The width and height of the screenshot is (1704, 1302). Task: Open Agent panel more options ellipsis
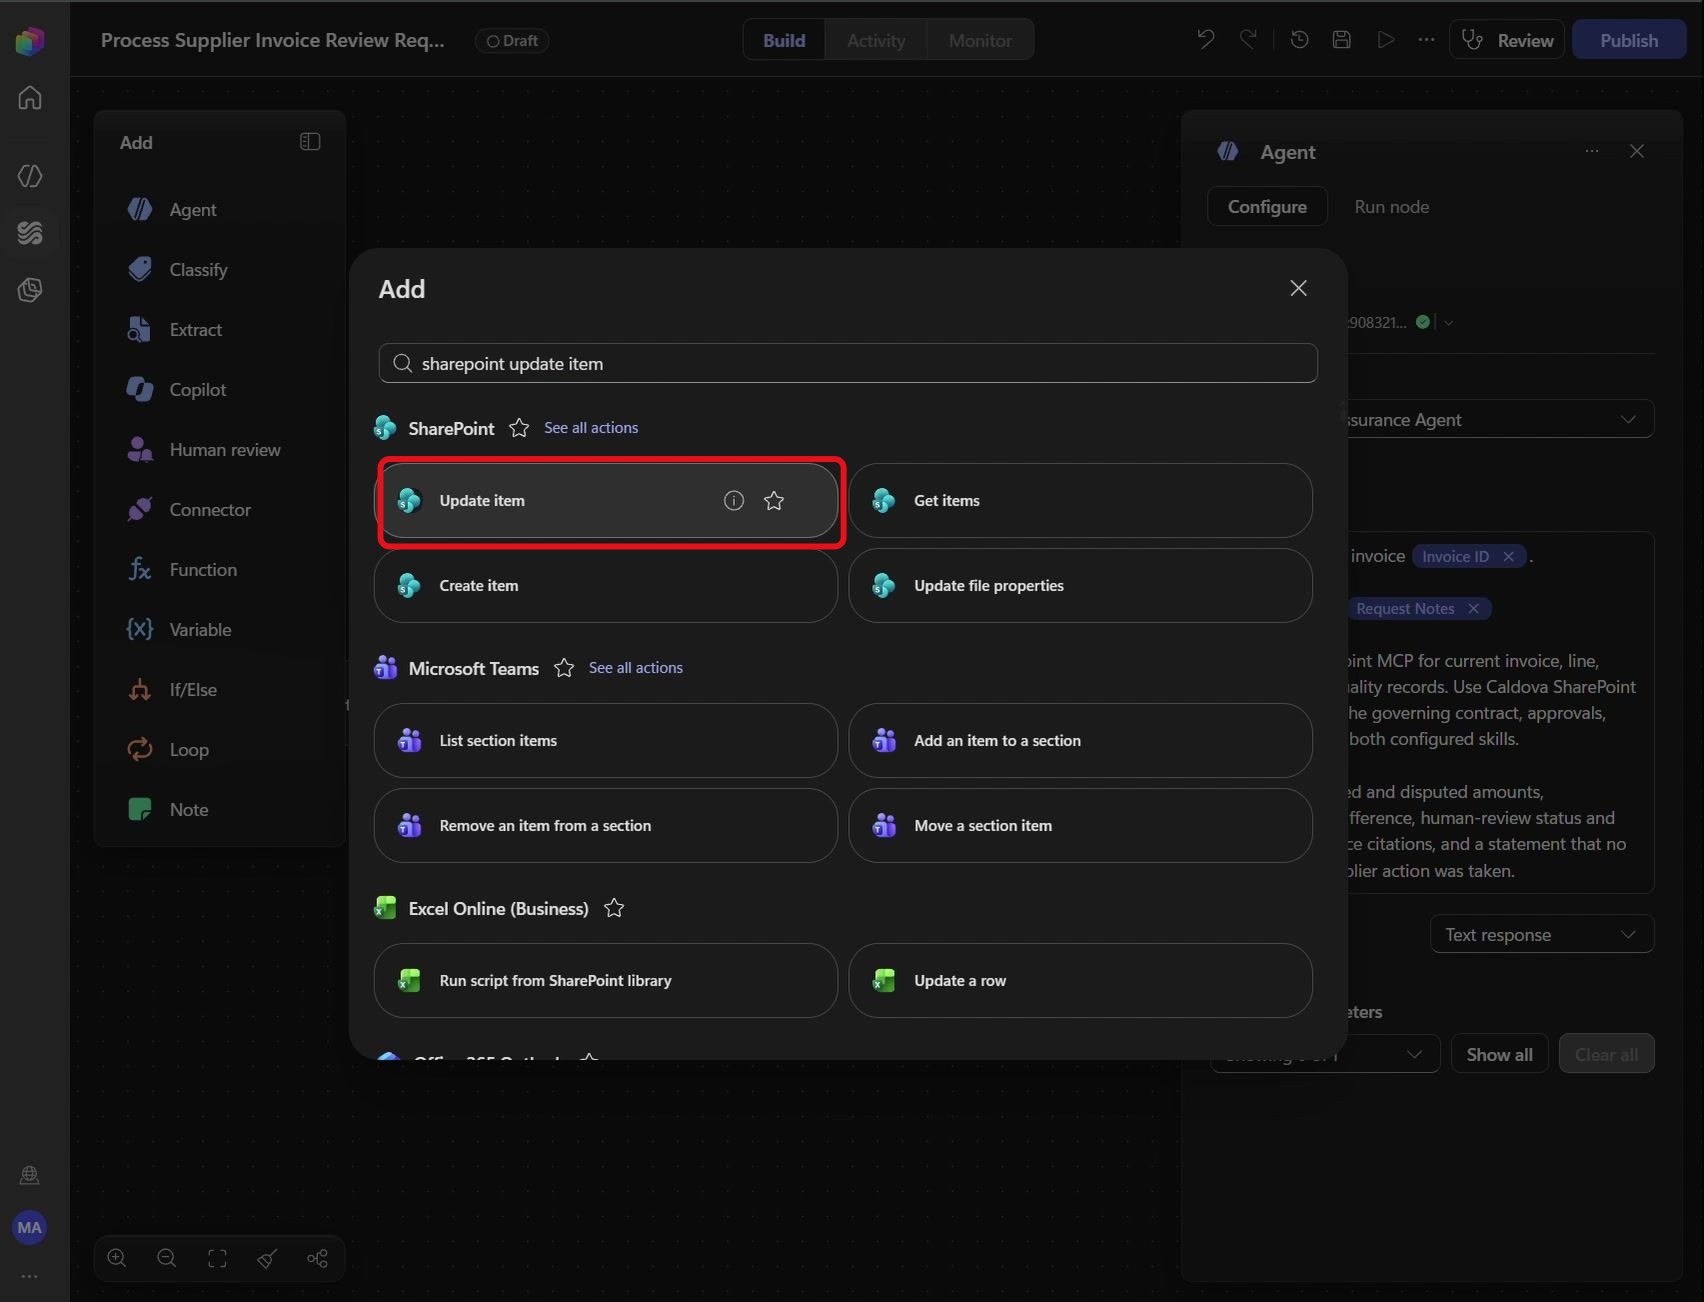pos(1592,151)
